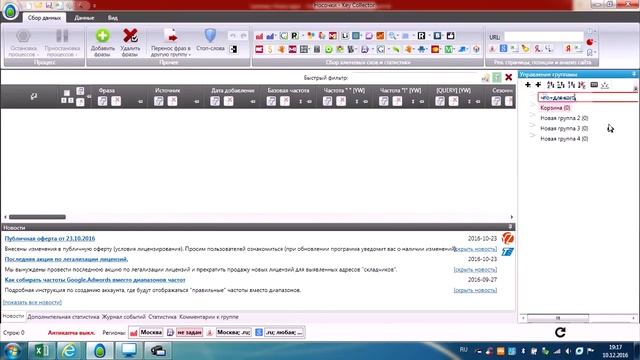
Task: Add a subgroup with second plus icon
Action: pyautogui.click(x=538, y=85)
